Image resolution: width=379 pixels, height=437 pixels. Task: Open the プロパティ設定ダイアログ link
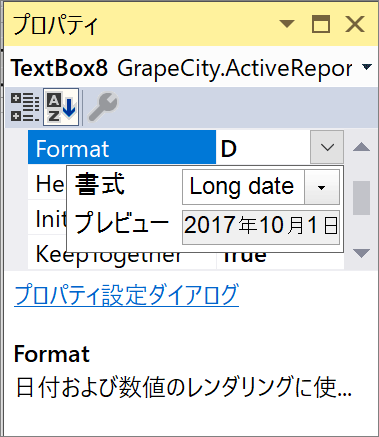coord(126,295)
